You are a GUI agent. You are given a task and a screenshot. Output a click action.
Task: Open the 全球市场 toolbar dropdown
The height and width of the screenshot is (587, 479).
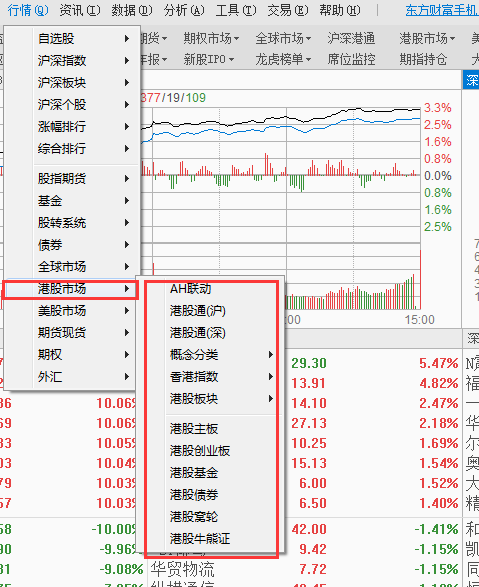[283, 38]
